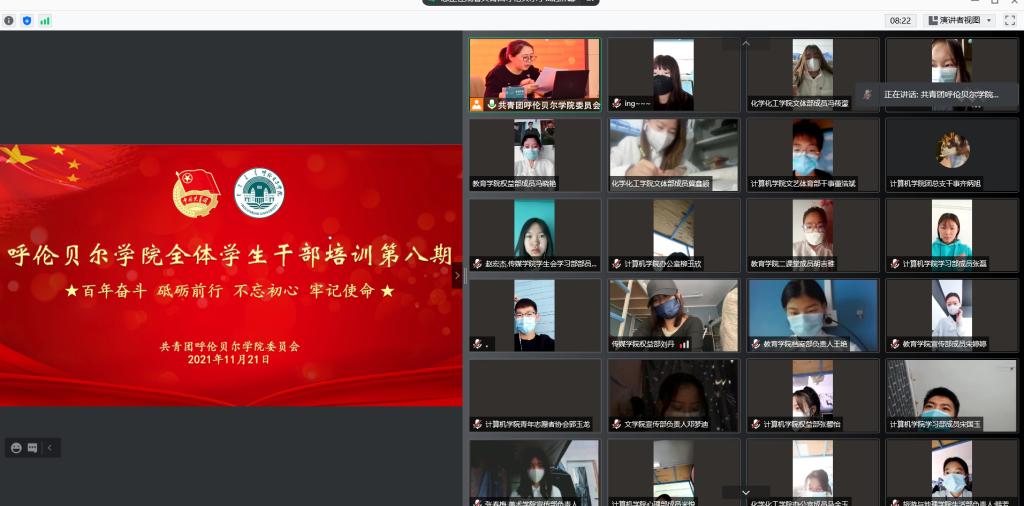Open the chat bubble icon
Image resolution: width=1024 pixels, height=506 pixels.
click(32, 448)
